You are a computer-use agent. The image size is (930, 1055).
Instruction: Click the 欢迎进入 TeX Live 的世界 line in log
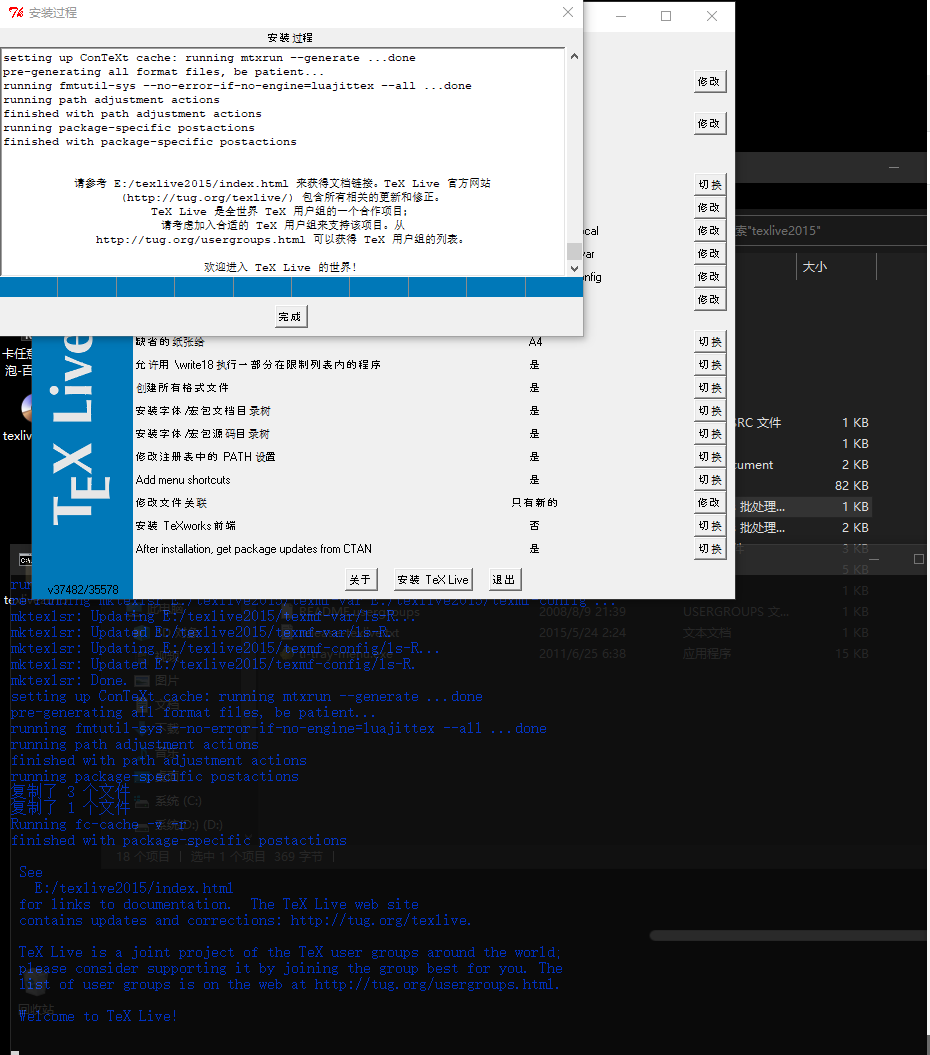(281, 267)
